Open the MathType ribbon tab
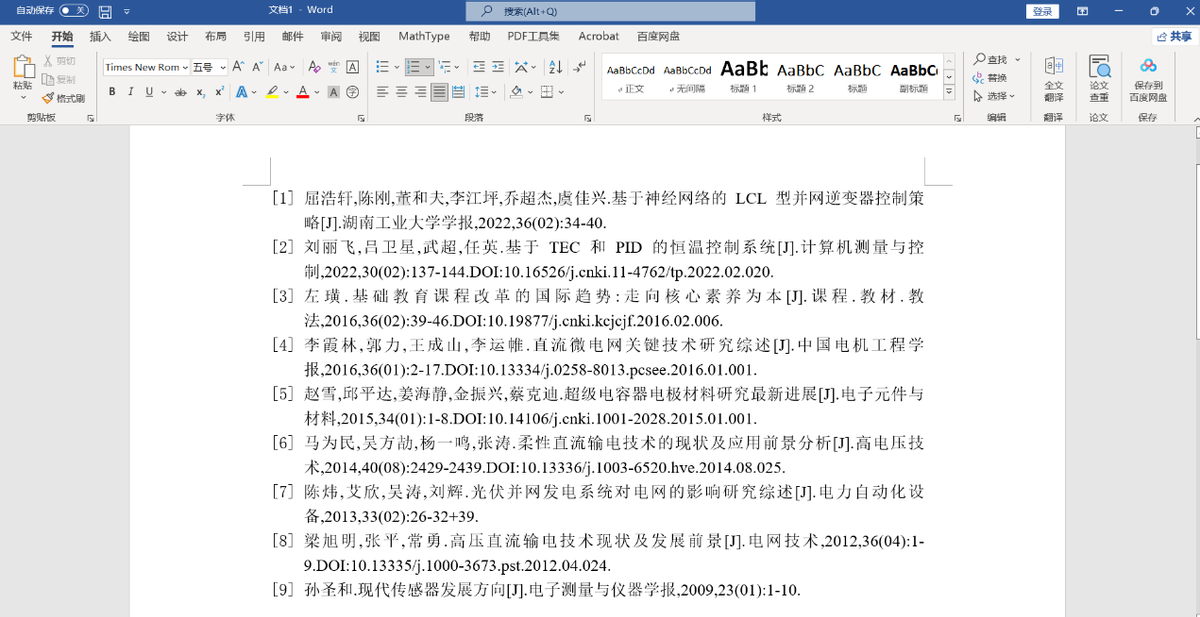The width and height of the screenshot is (1200, 617). tap(424, 35)
